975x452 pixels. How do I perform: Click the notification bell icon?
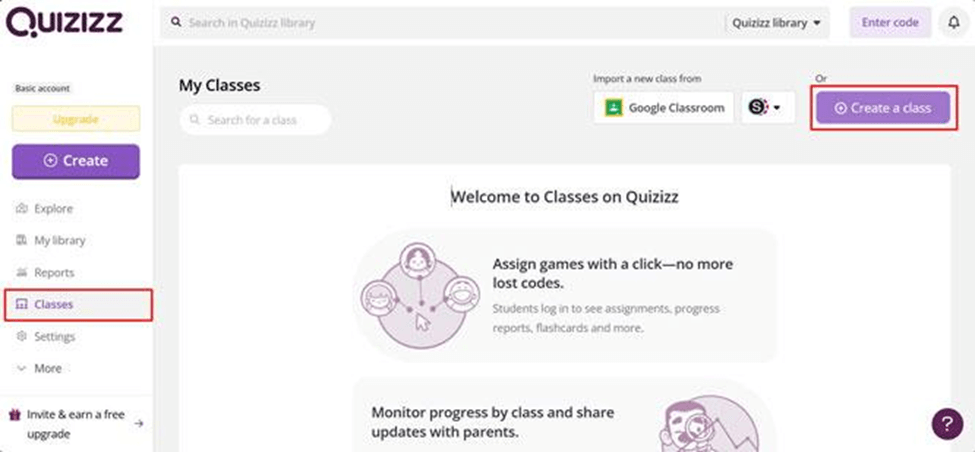[x=953, y=22]
